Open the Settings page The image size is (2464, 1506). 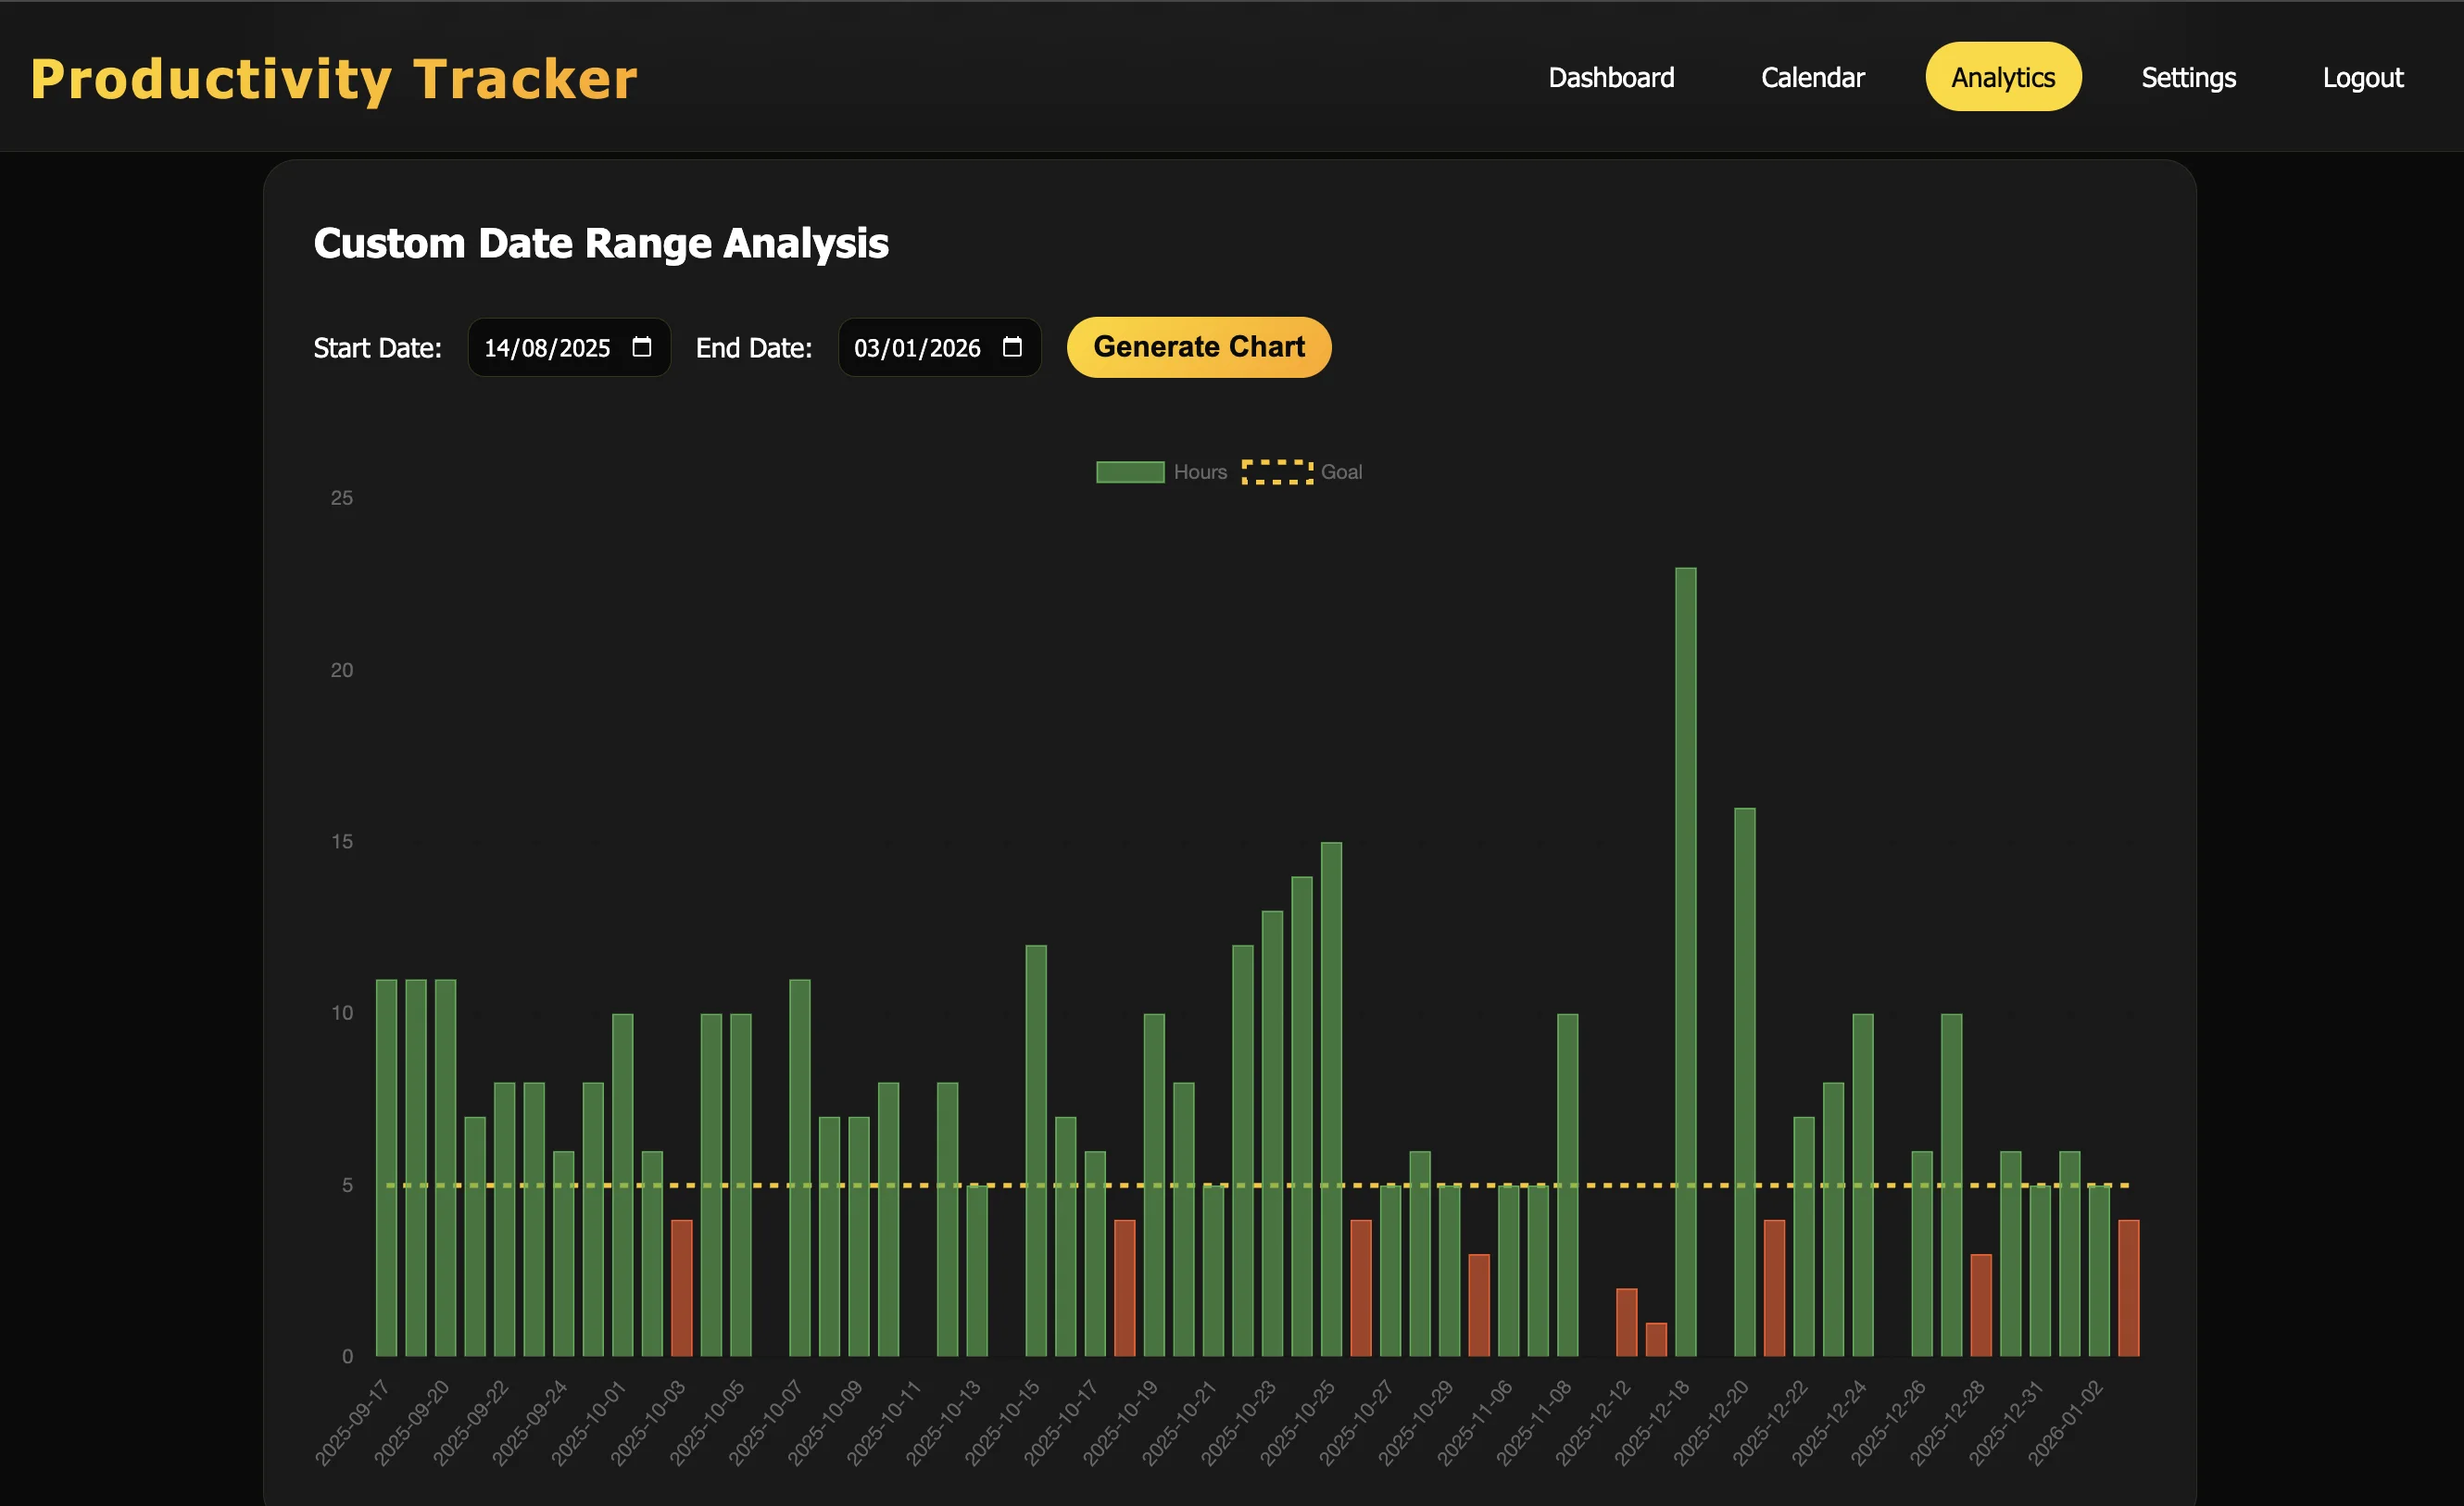2188,77
